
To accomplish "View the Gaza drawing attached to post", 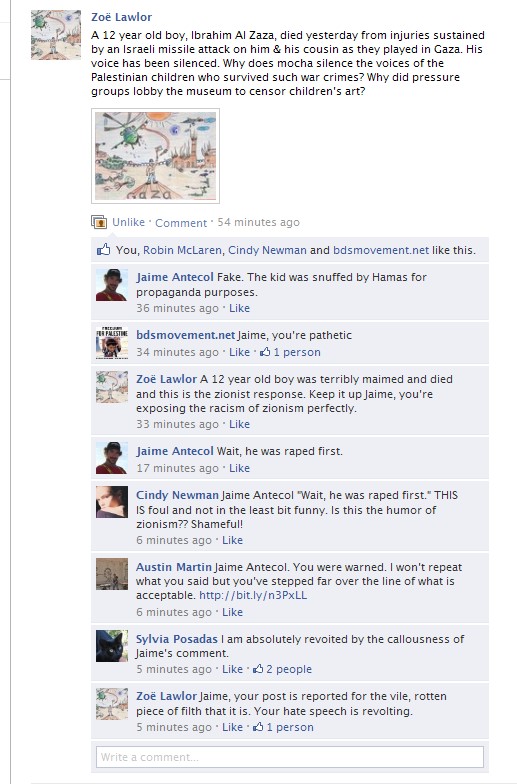I will click(x=156, y=156).
